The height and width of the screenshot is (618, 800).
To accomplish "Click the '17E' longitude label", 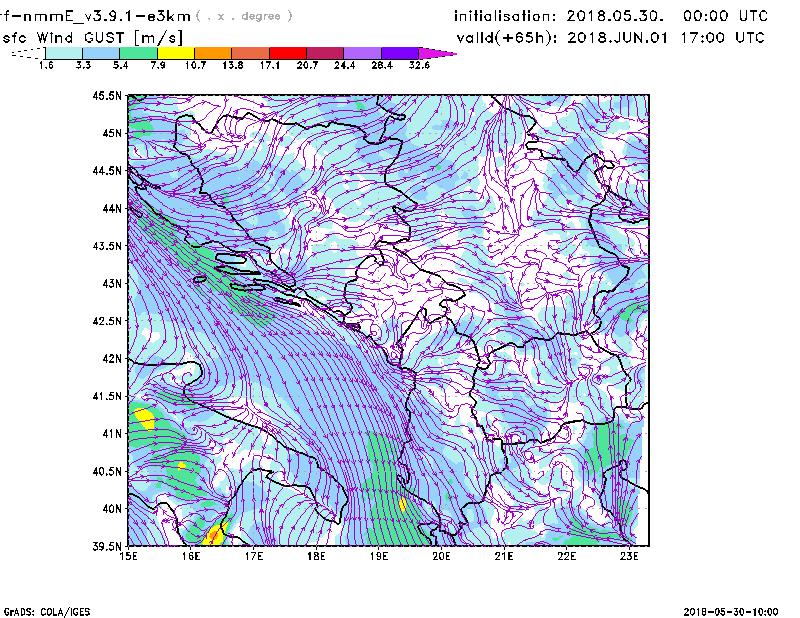I will 254,556.
